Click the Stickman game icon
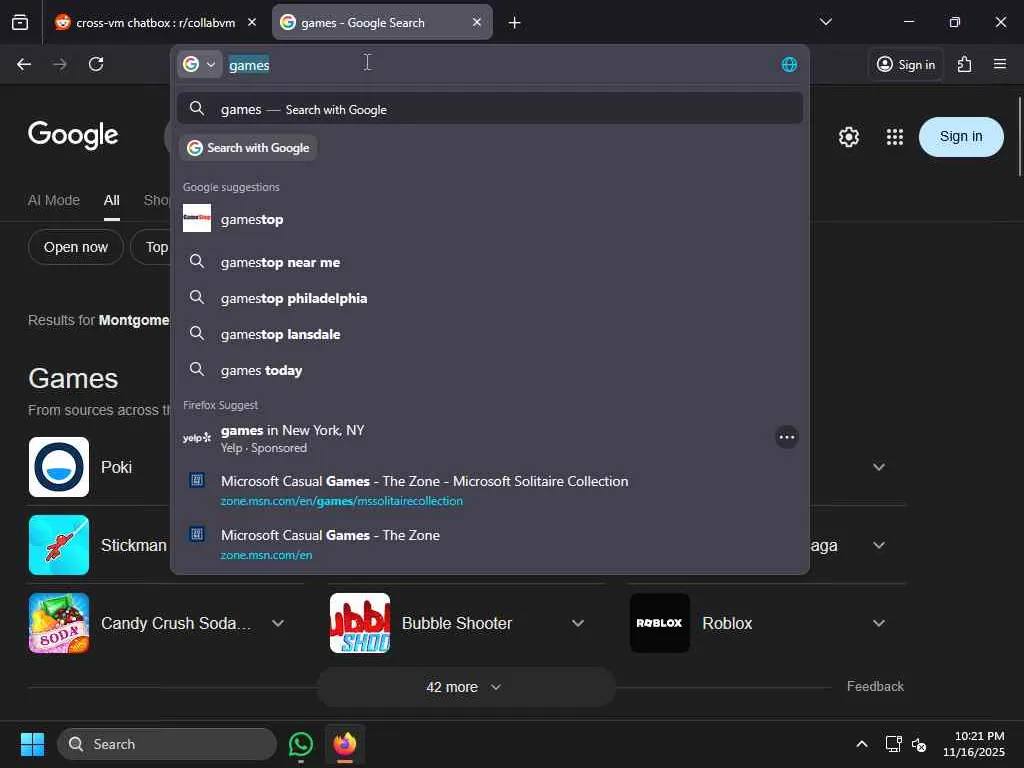This screenshot has height=768, width=1024. coord(59,545)
